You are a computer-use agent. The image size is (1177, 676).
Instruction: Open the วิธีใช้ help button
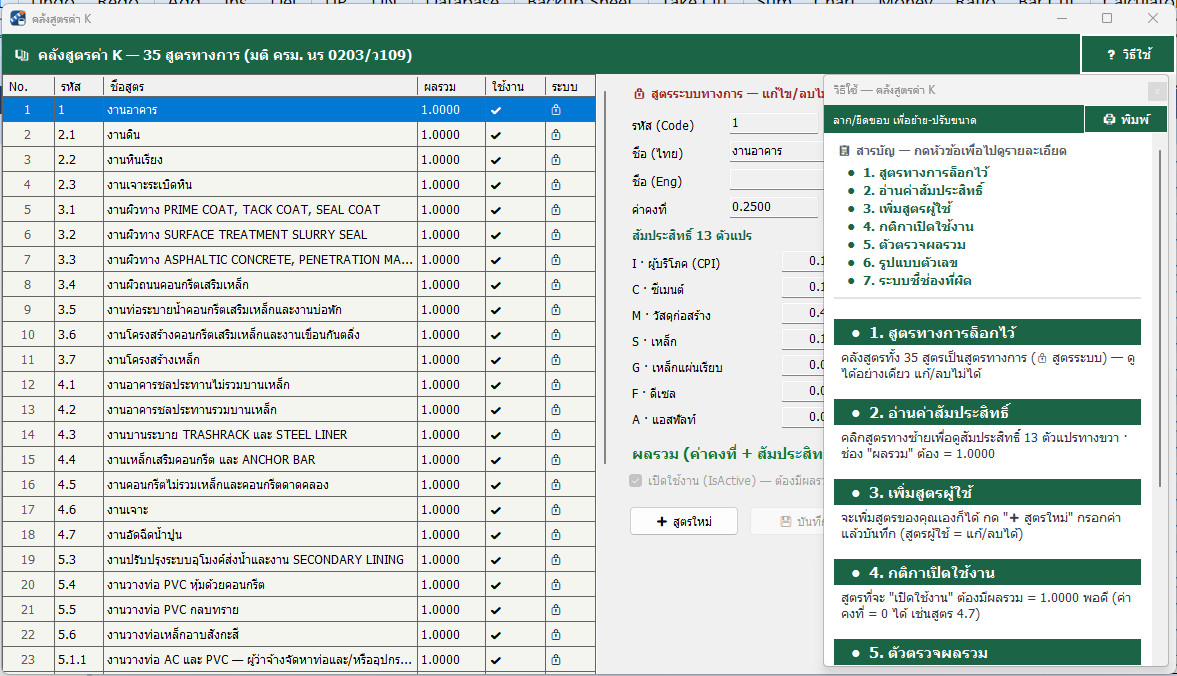[x=1128, y=54]
